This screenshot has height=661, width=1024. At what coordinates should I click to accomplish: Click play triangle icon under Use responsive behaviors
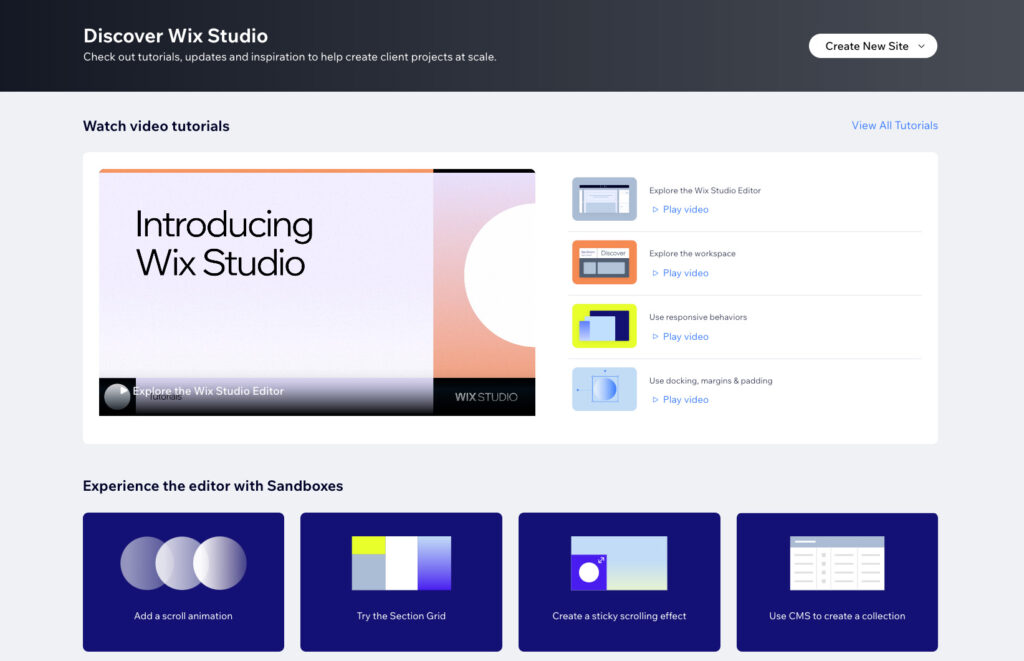655,336
